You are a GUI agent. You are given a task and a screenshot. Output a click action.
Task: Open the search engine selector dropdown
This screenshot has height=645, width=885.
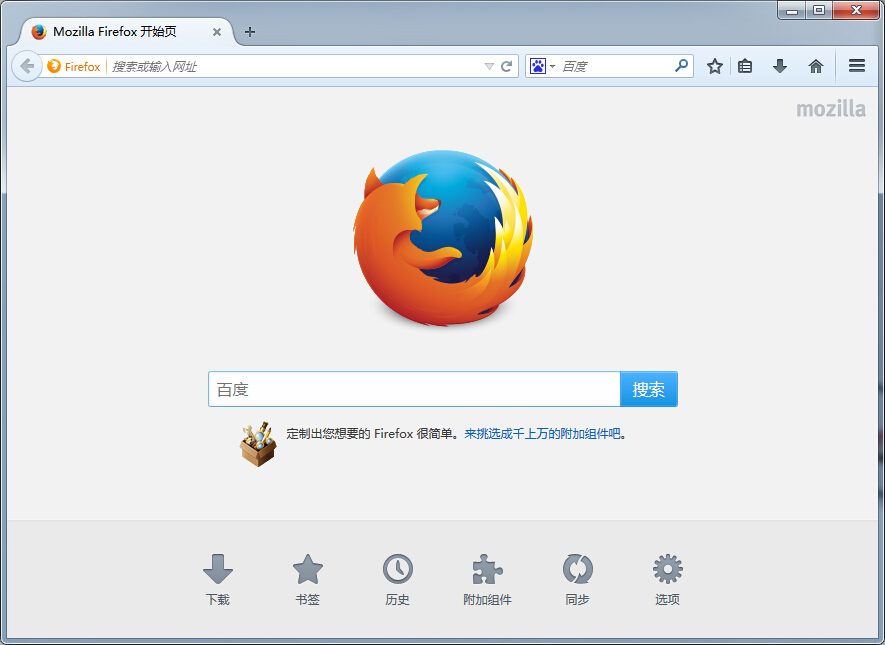[544, 66]
